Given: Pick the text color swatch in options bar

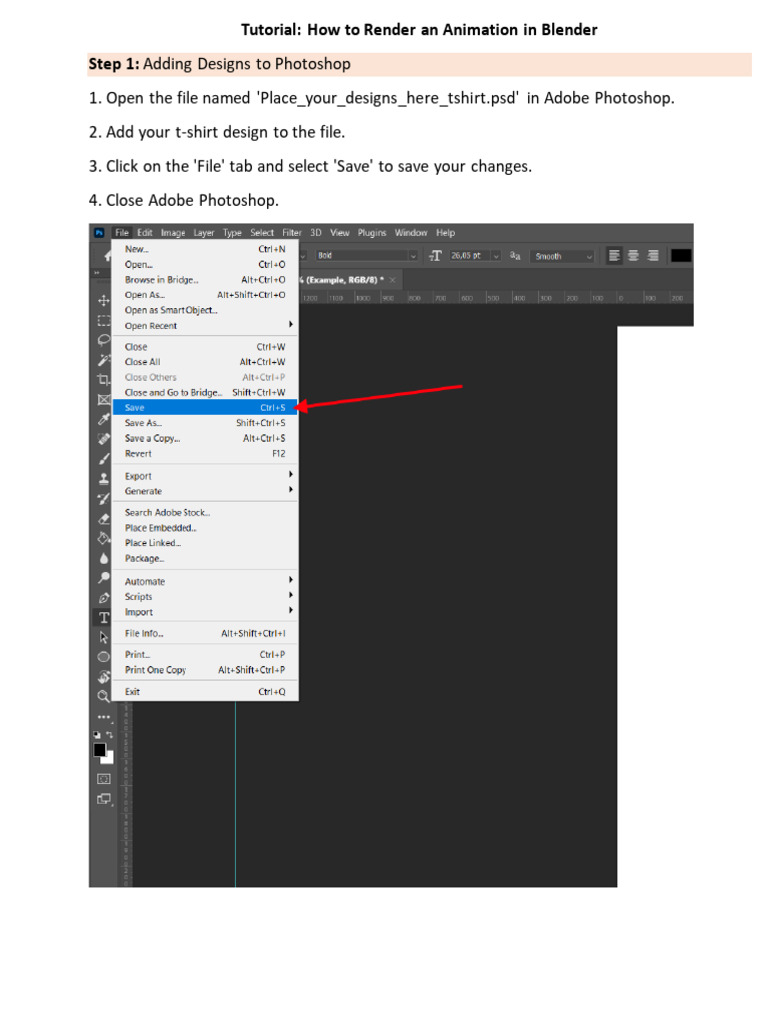Looking at the screenshot, I should [681, 256].
